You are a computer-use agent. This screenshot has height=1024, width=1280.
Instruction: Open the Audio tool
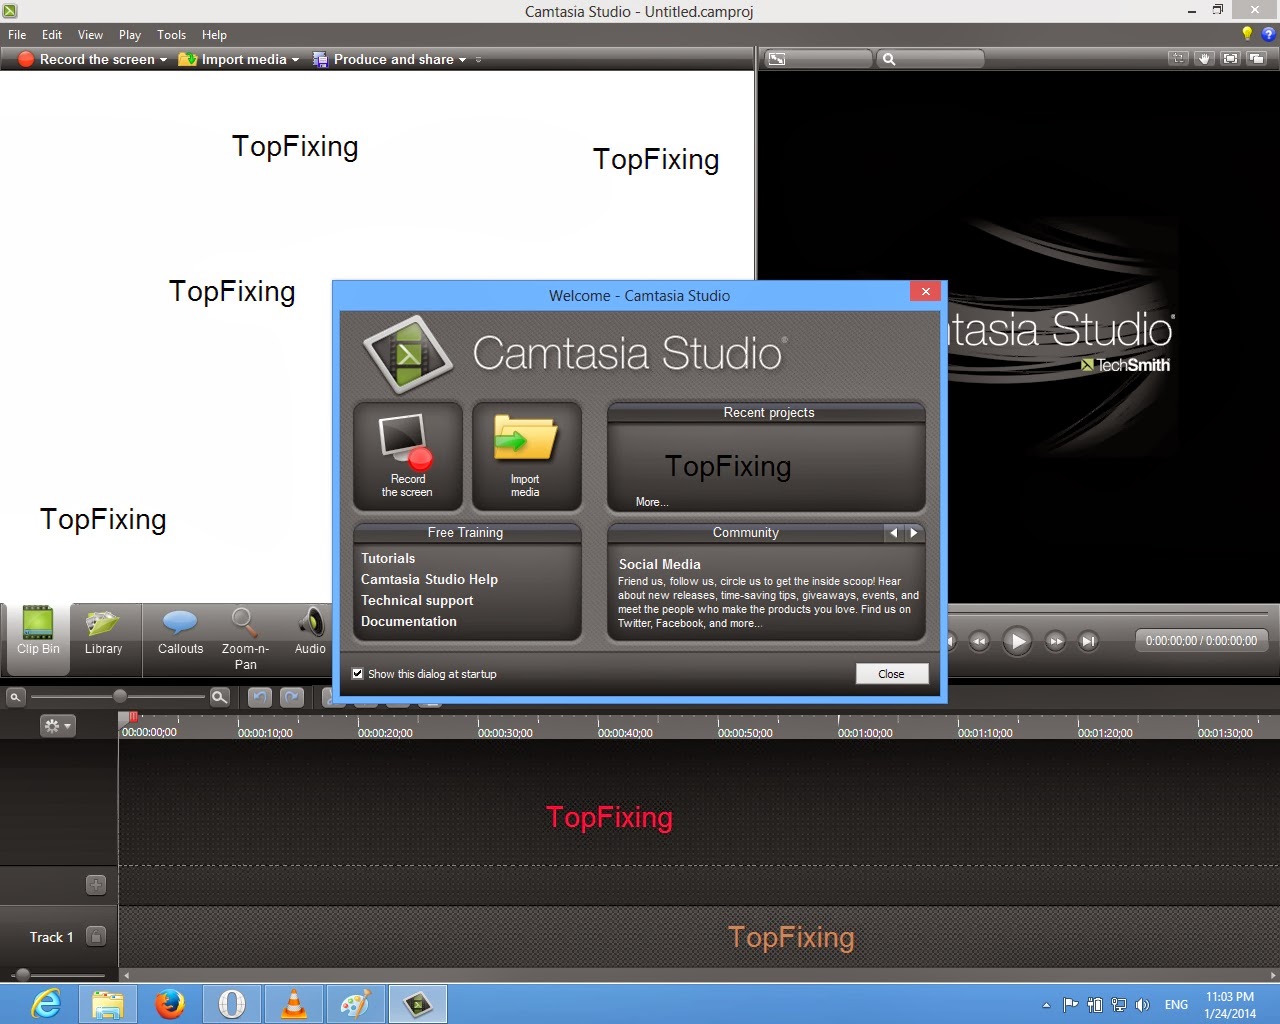[x=310, y=633]
